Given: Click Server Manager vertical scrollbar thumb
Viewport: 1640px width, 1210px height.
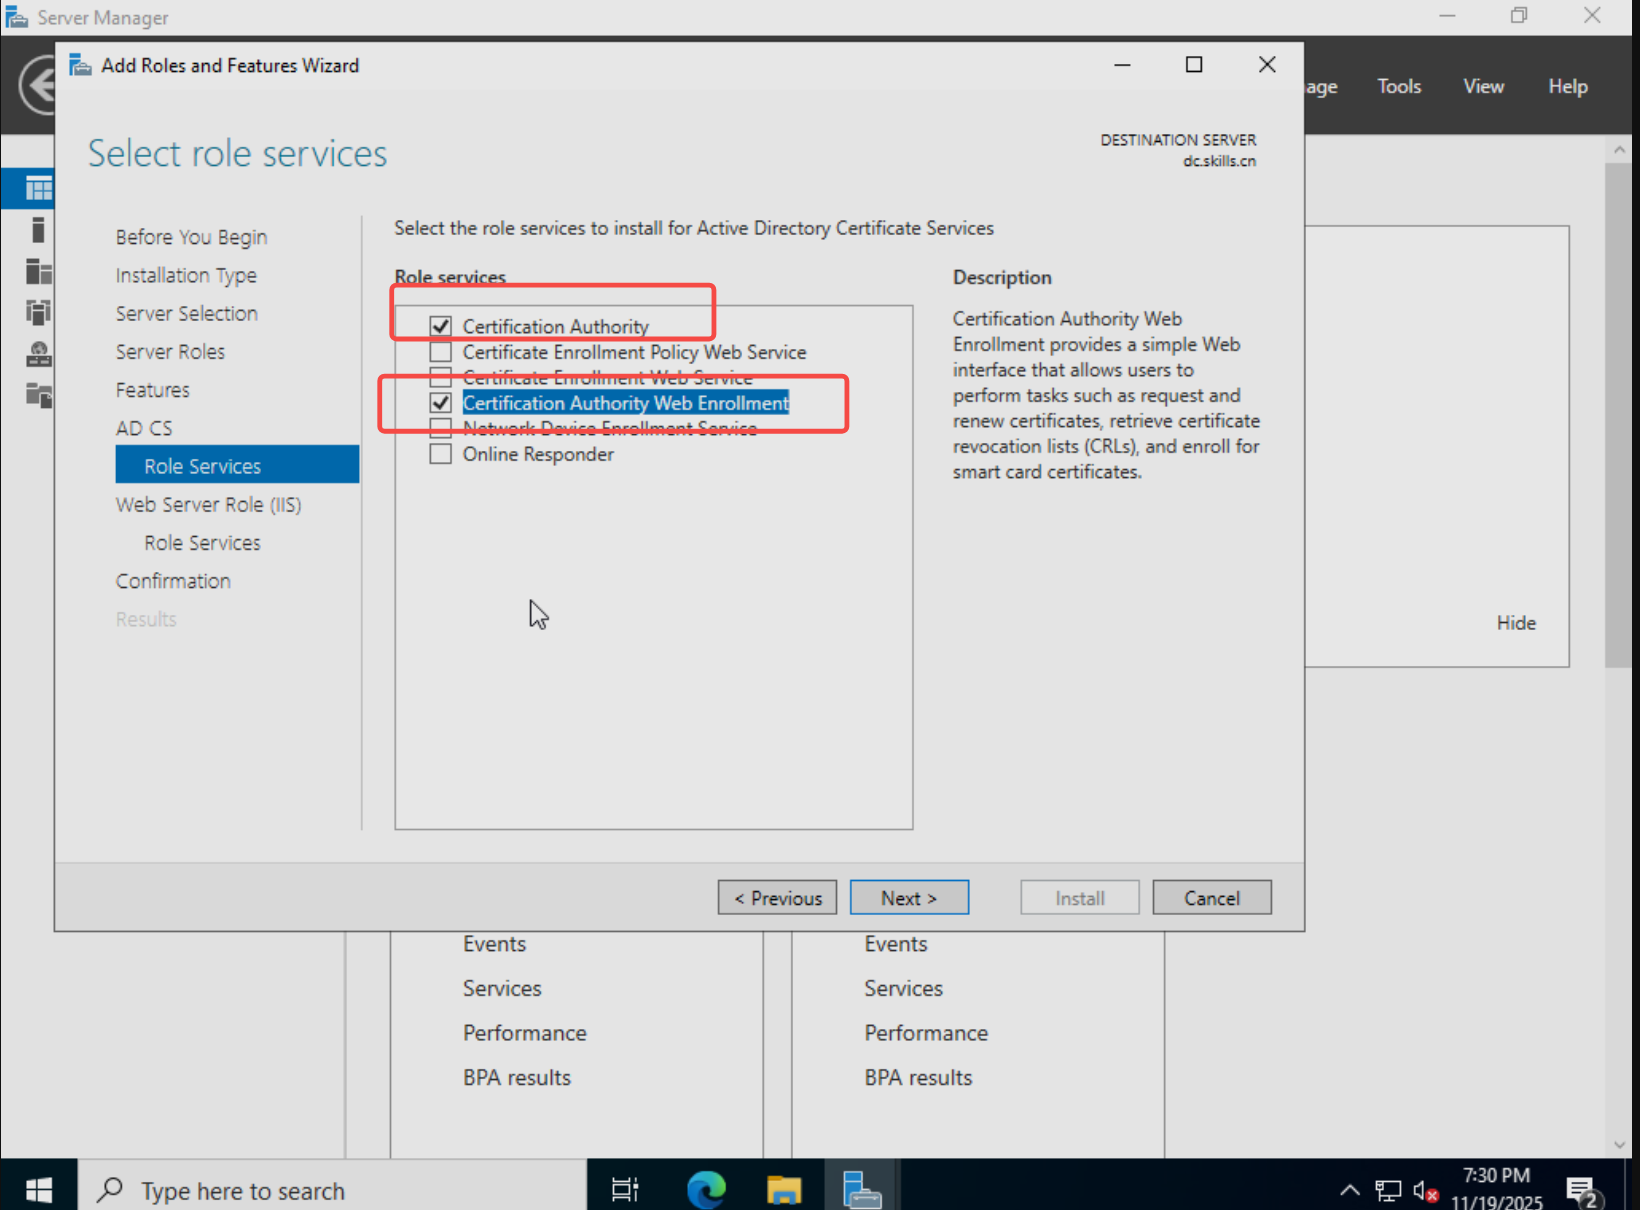Looking at the screenshot, I should pos(1619,415).
